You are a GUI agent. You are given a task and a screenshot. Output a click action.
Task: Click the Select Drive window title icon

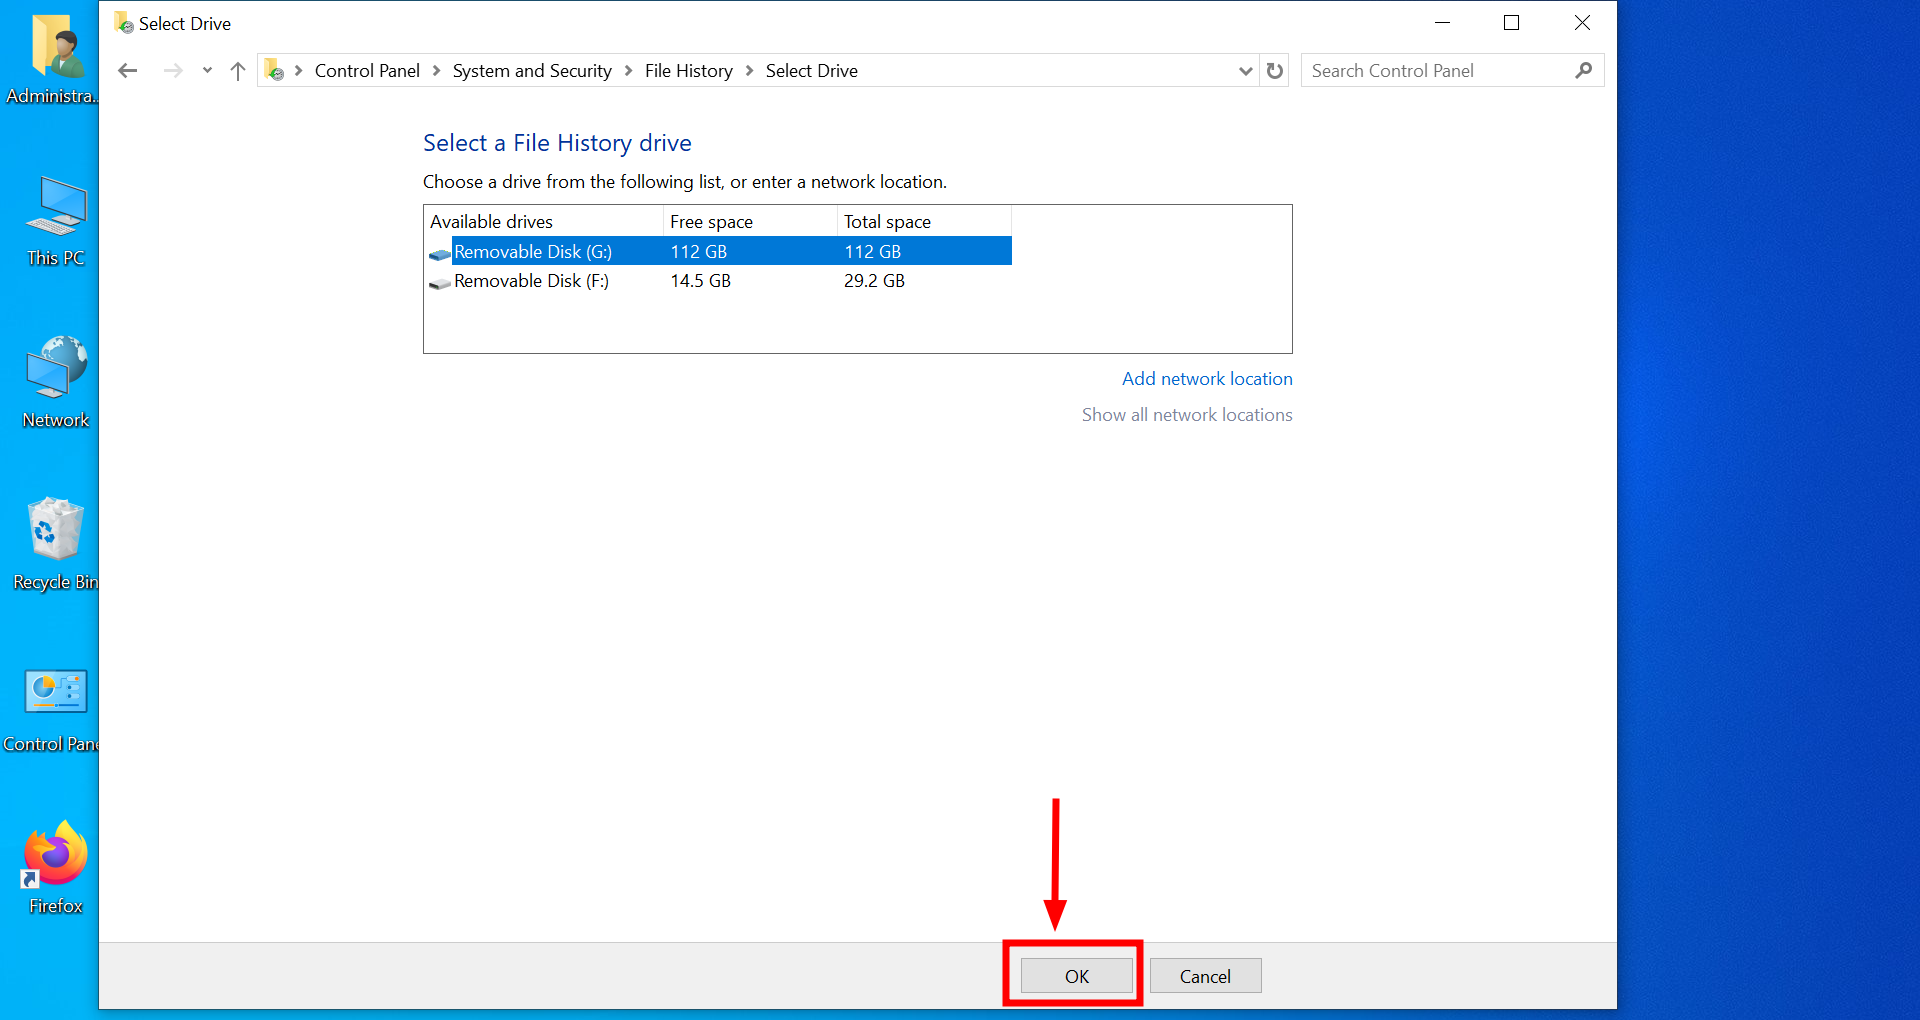[x=124, y=23]
